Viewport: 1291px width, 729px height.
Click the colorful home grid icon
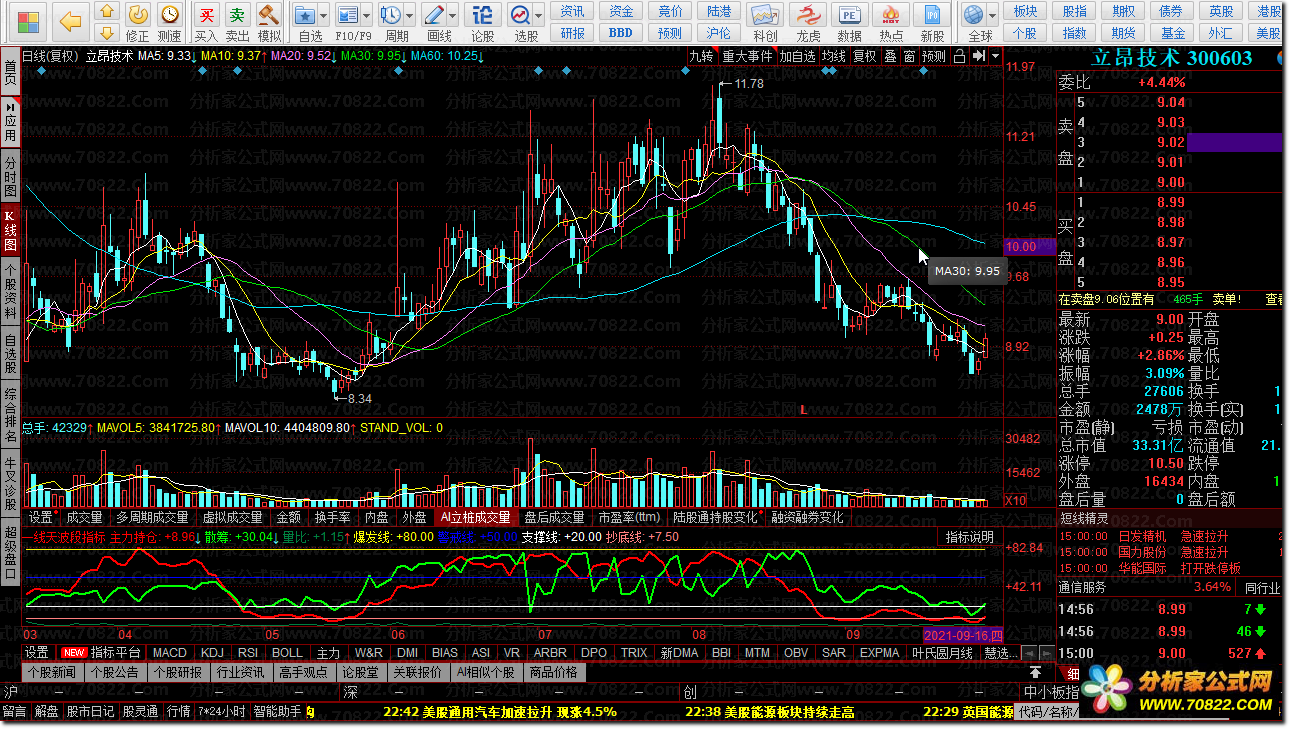[27, 20]
